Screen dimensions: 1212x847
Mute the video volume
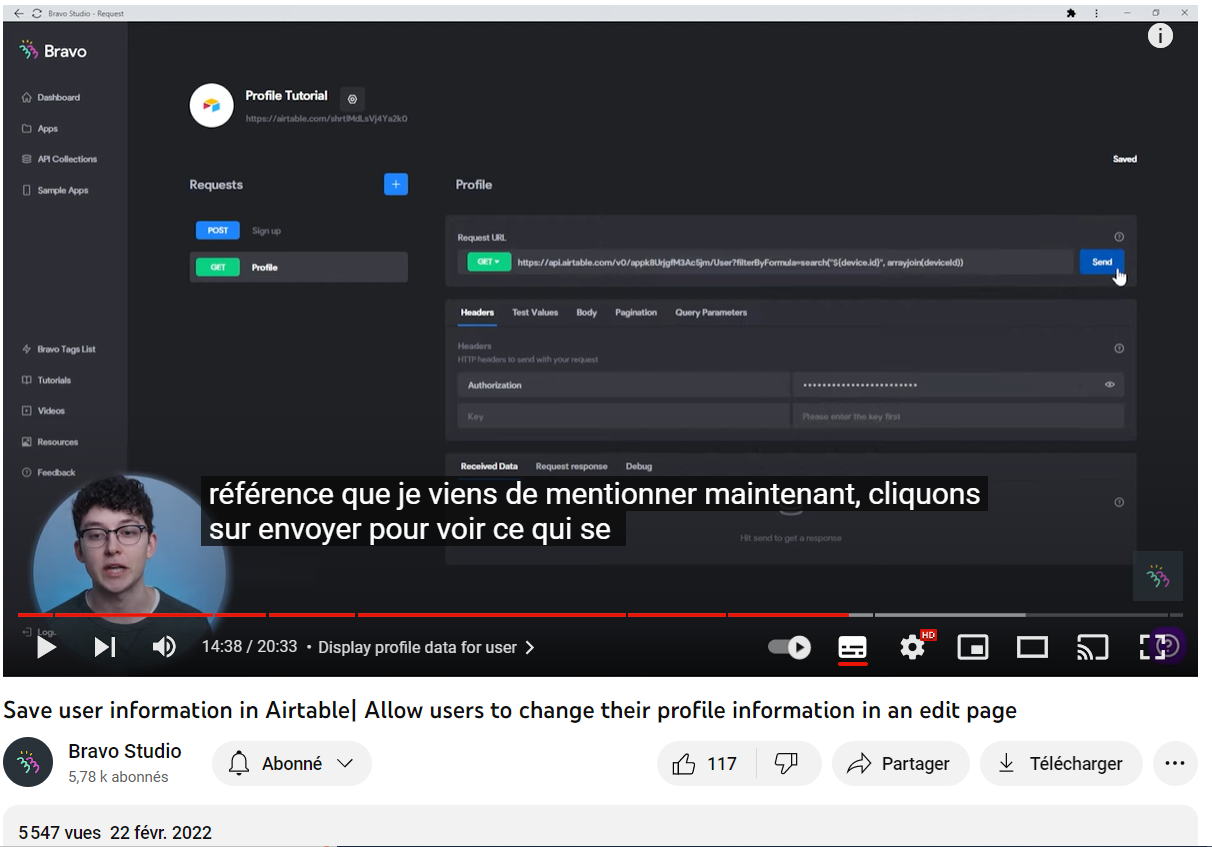[164, 647]
